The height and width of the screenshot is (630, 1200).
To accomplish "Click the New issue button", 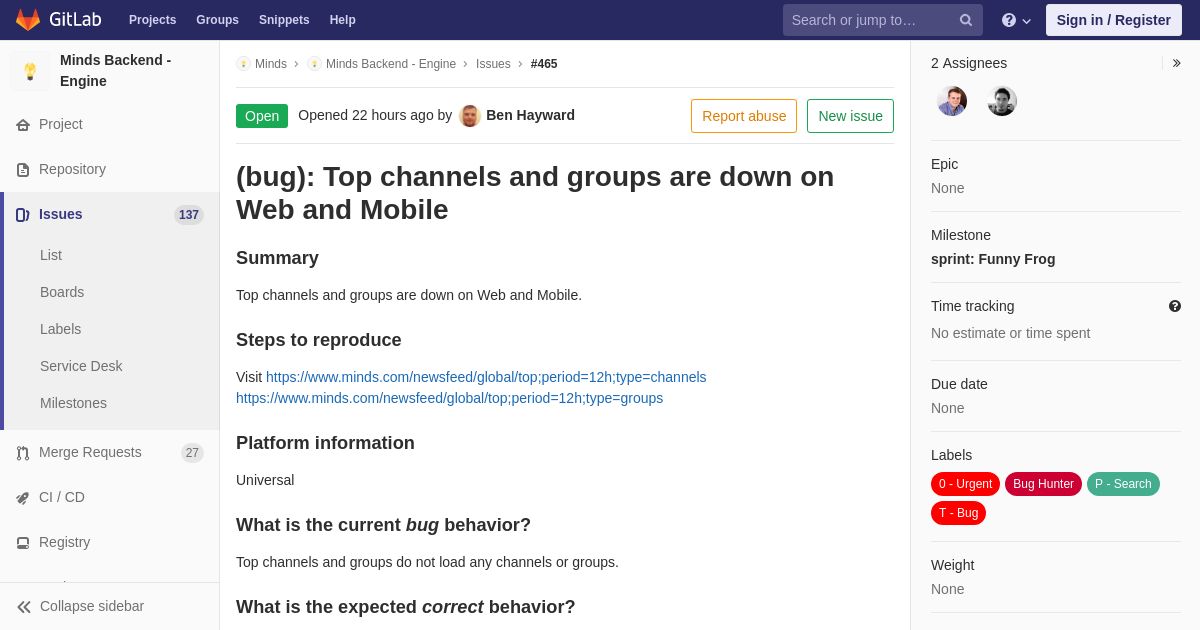I will tap(850, 116).
